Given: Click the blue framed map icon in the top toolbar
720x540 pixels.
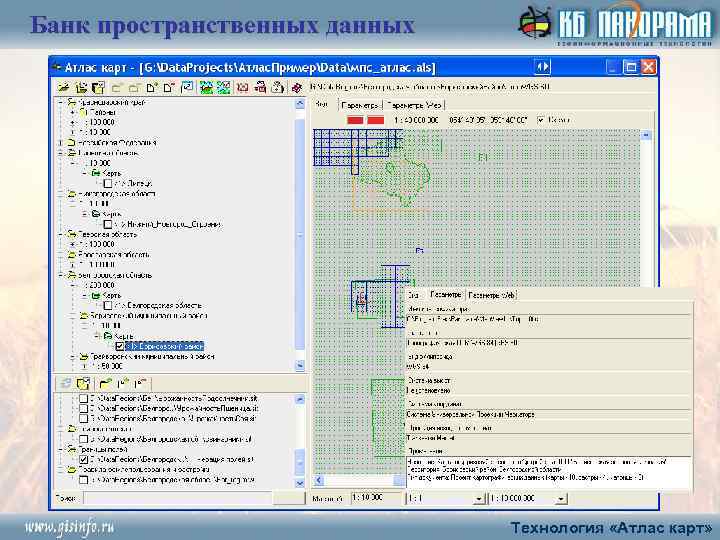Looking at the screenshot, I should (187, 87).
